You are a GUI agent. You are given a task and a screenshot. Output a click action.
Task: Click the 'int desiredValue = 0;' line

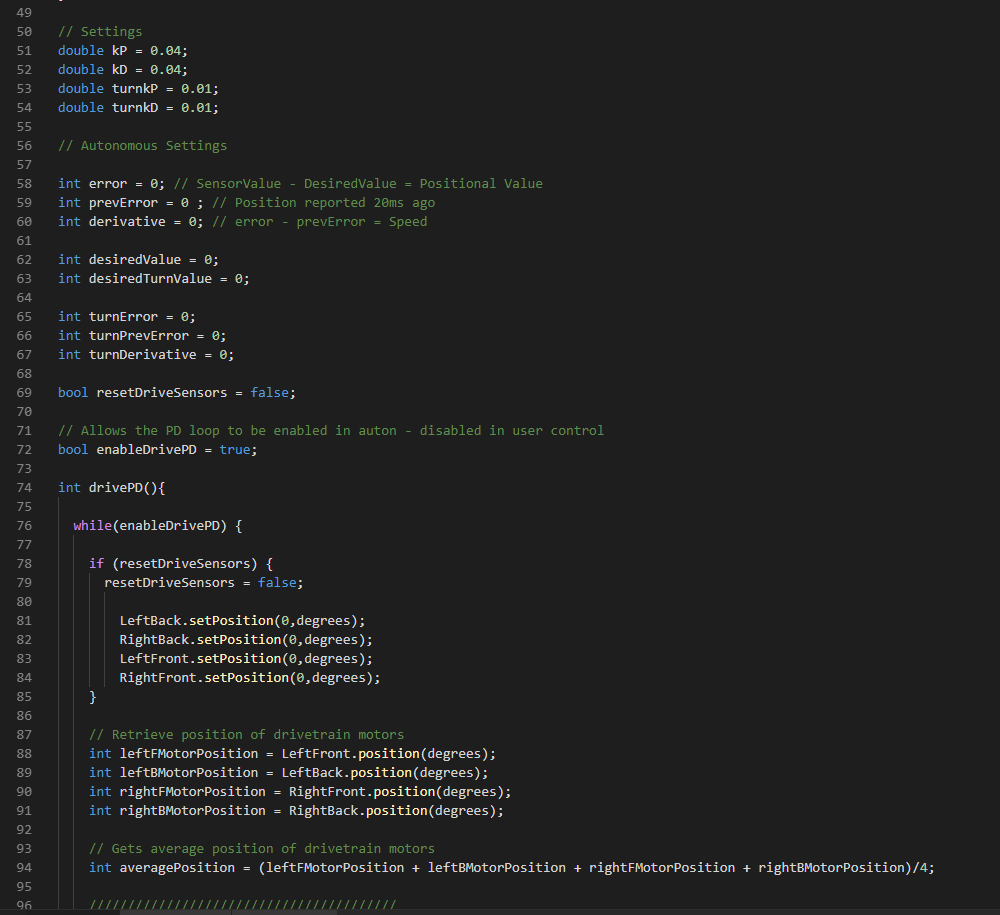[138, 260]
